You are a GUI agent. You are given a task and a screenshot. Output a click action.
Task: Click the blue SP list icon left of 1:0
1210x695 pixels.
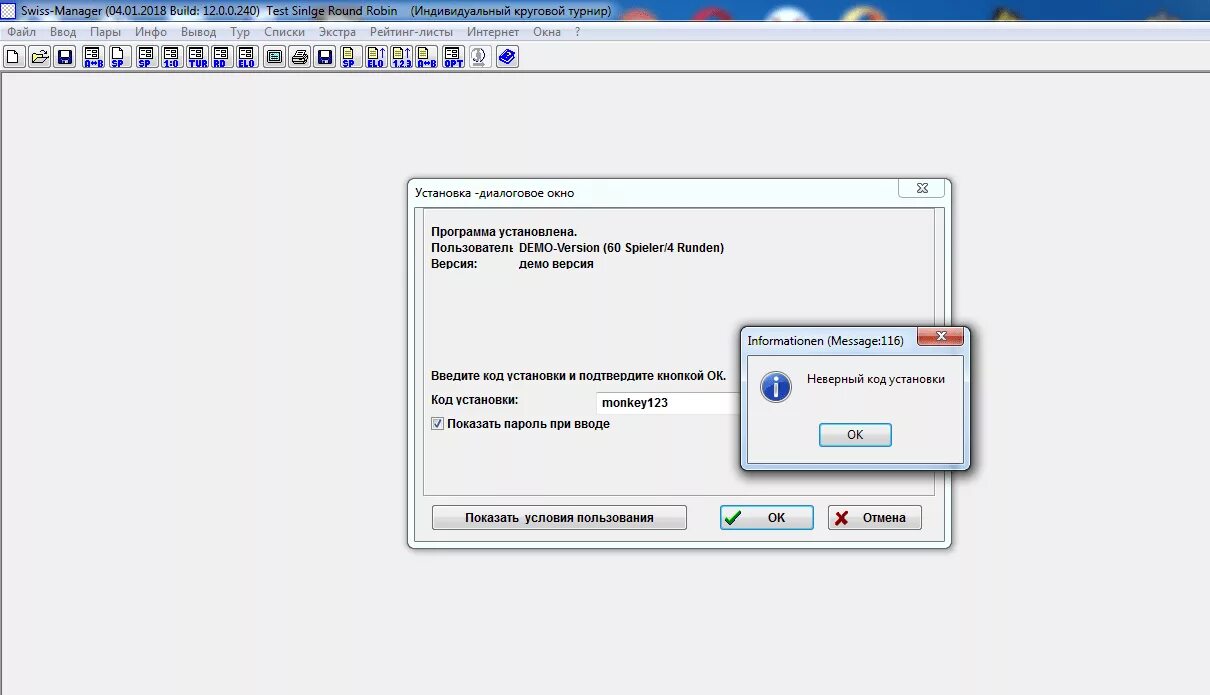tap(145, 57)
